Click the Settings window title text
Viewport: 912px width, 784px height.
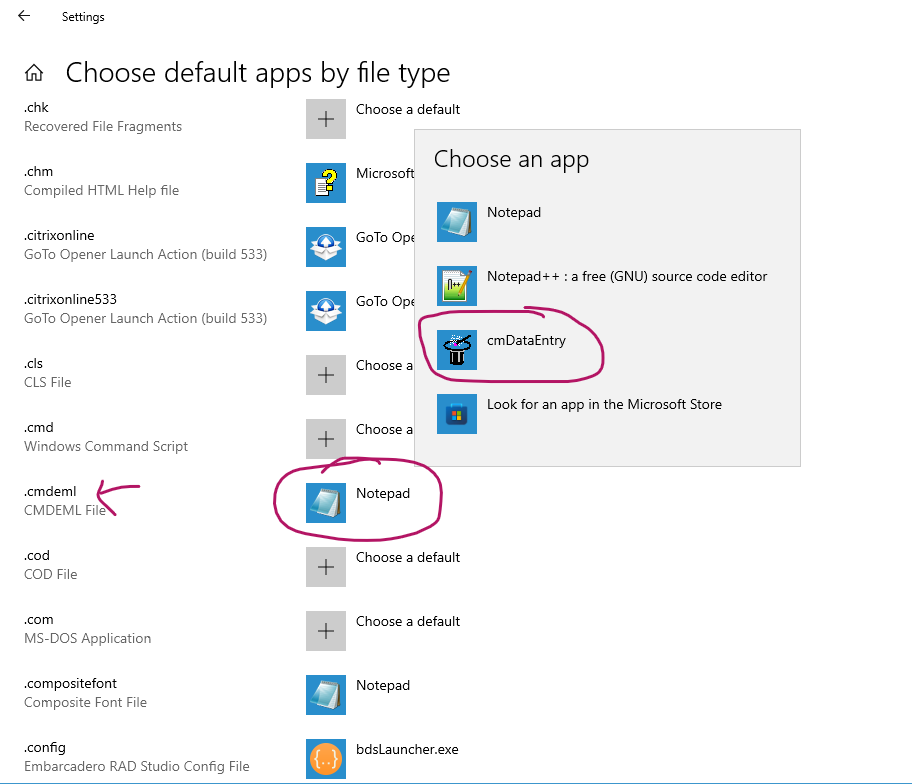pos(83,17)
